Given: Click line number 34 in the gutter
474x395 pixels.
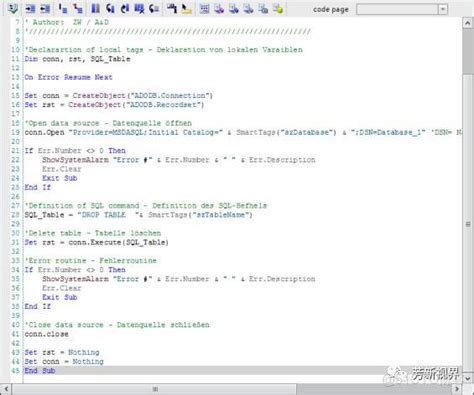Looking at the screenshot, I should point(16,270).
